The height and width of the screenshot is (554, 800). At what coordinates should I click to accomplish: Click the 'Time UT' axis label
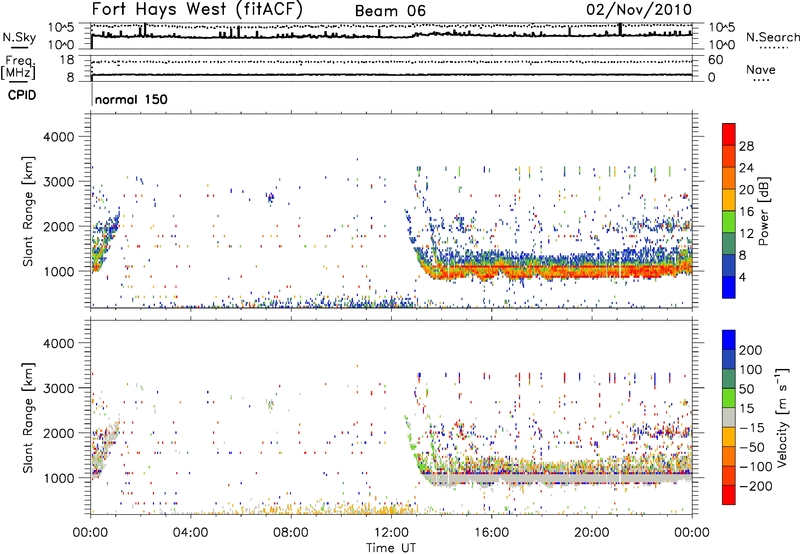(x=391, y=548)
